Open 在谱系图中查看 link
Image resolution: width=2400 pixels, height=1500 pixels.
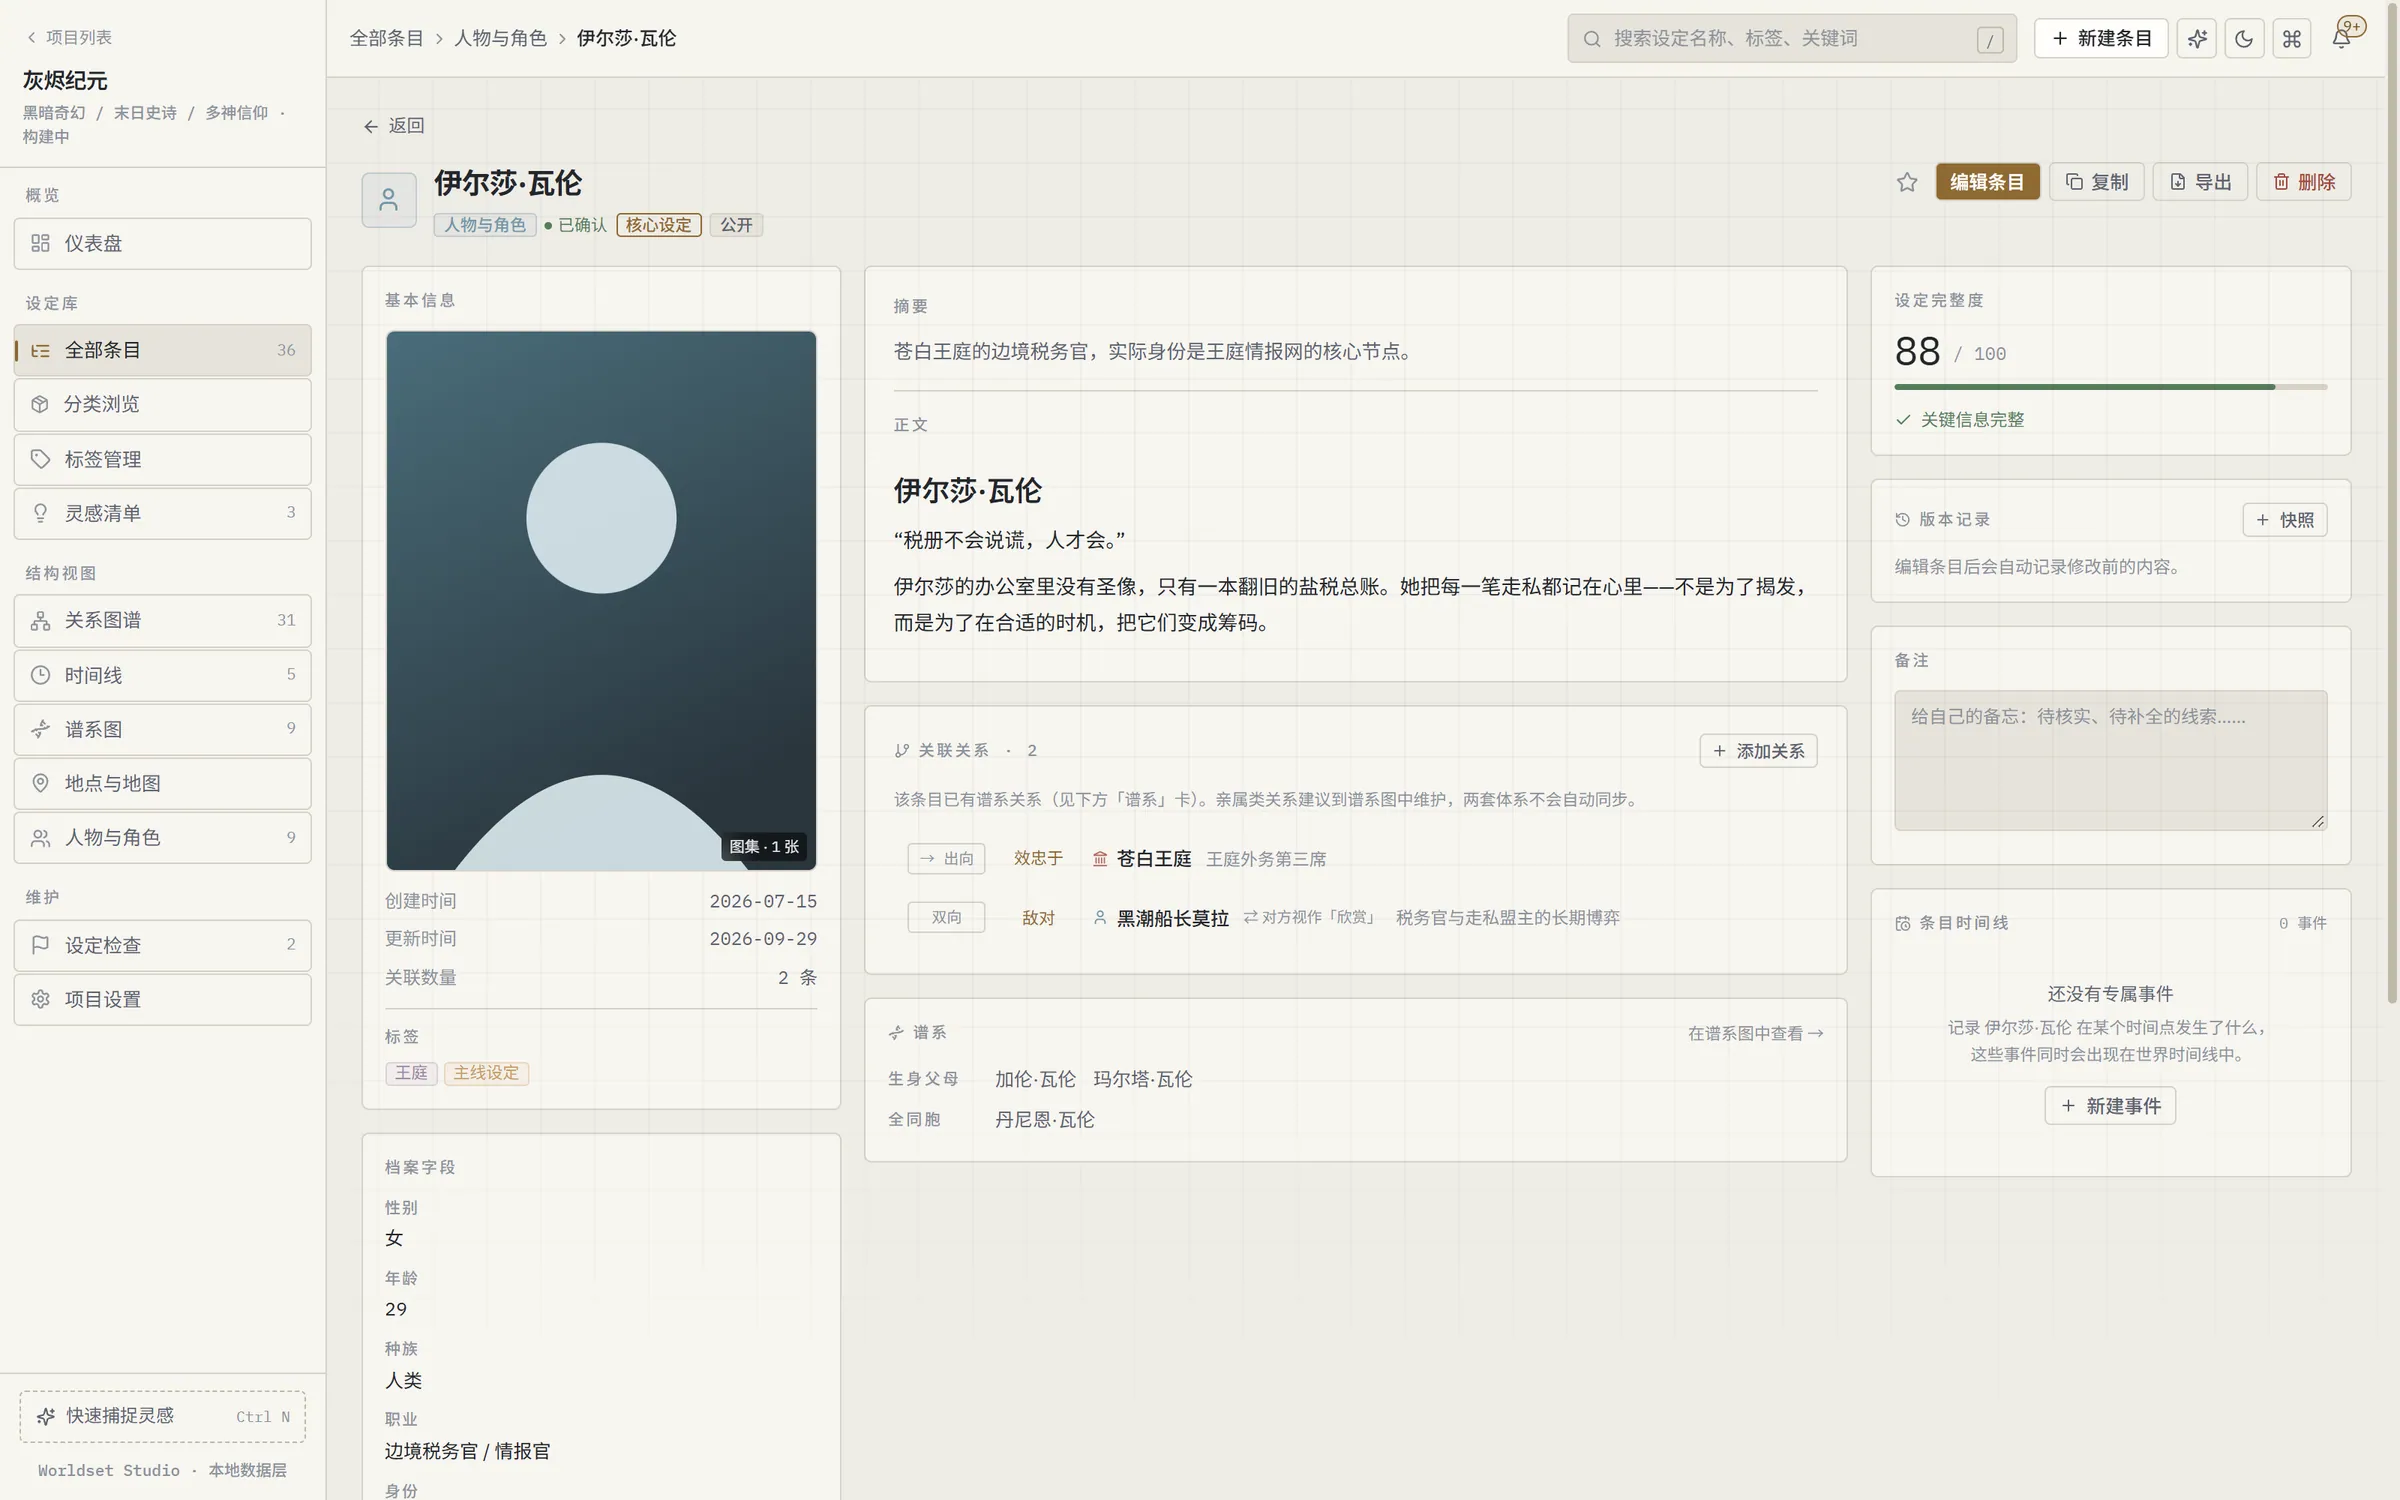(1755, 1034)
